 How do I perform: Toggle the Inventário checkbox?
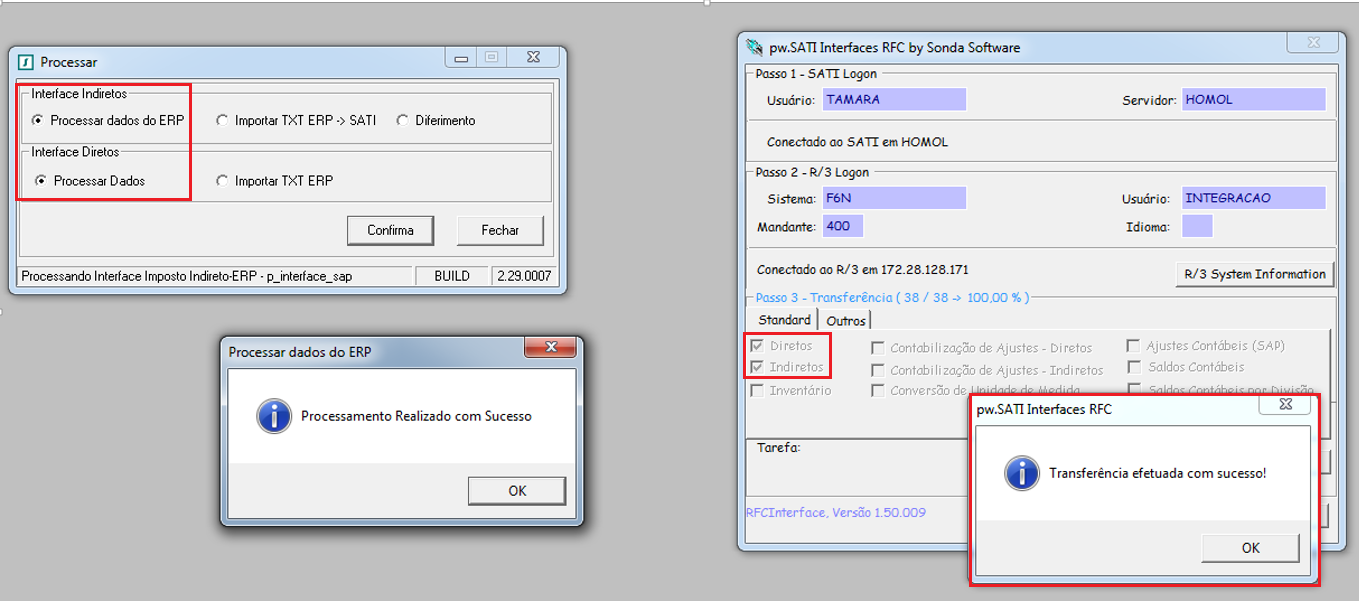tap(757, 391)
